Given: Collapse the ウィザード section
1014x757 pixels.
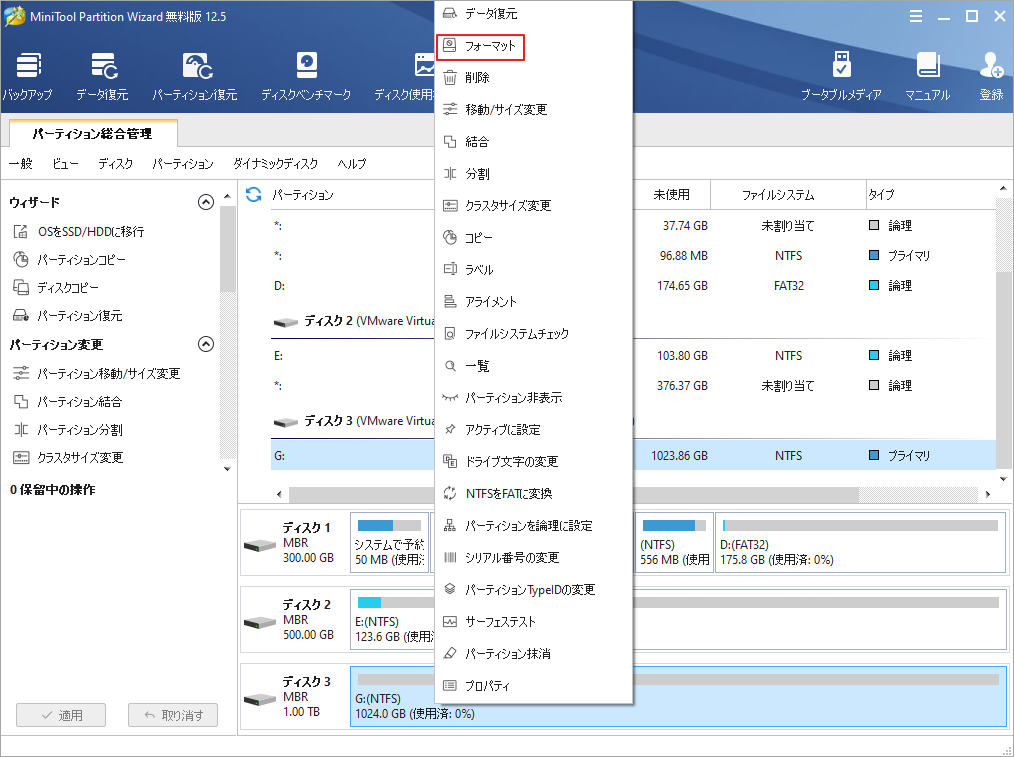Looking at the screenshot, I should pos(206,201).
